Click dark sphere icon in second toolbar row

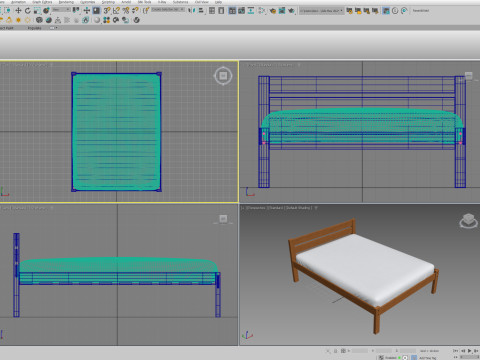pyautogui.click(x=39, y=20)
